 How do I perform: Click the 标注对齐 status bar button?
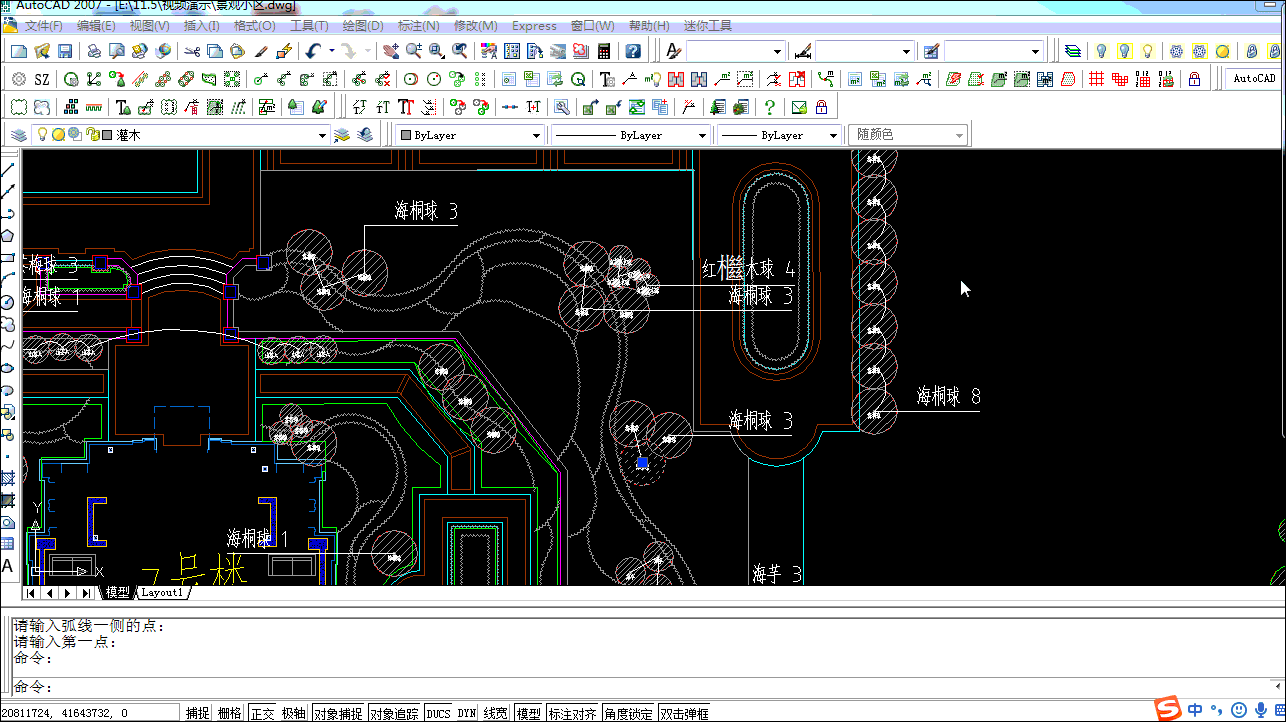572,713
